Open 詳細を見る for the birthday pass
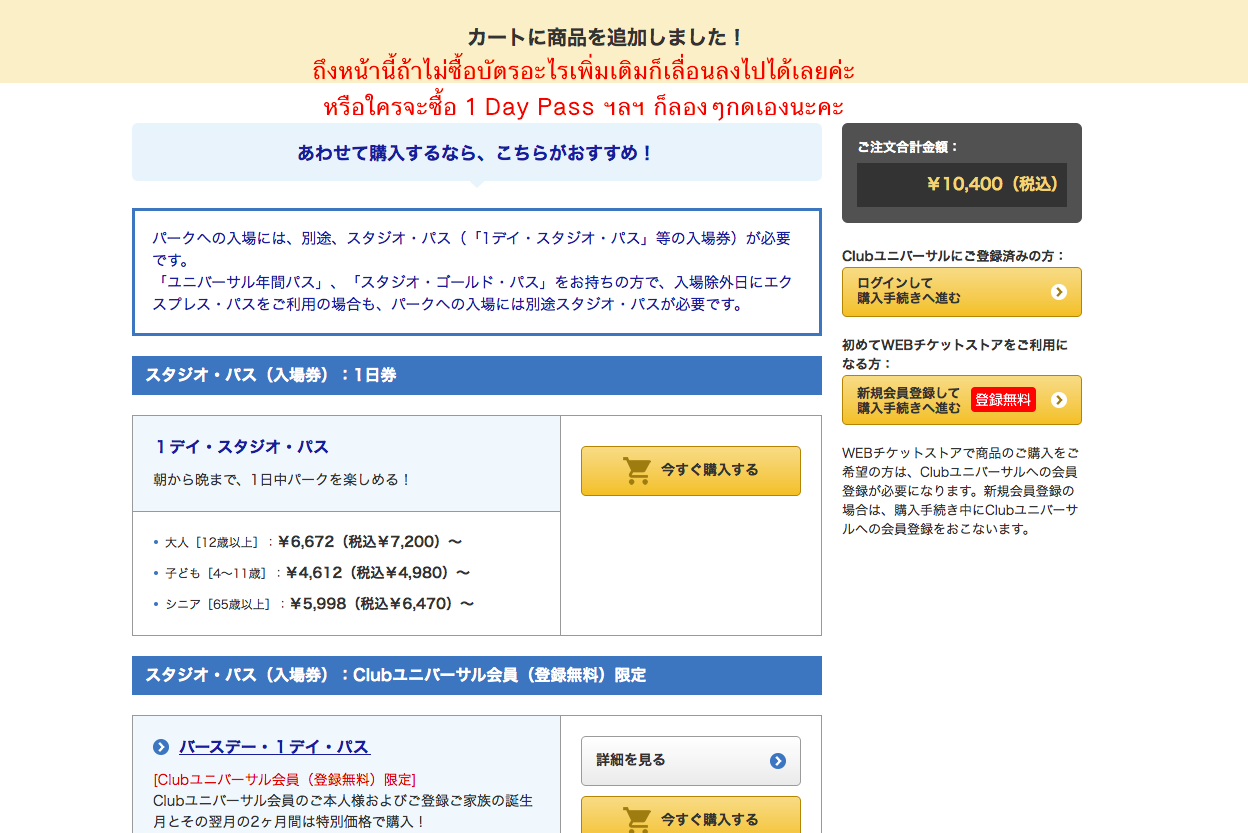 pos(691,761)
